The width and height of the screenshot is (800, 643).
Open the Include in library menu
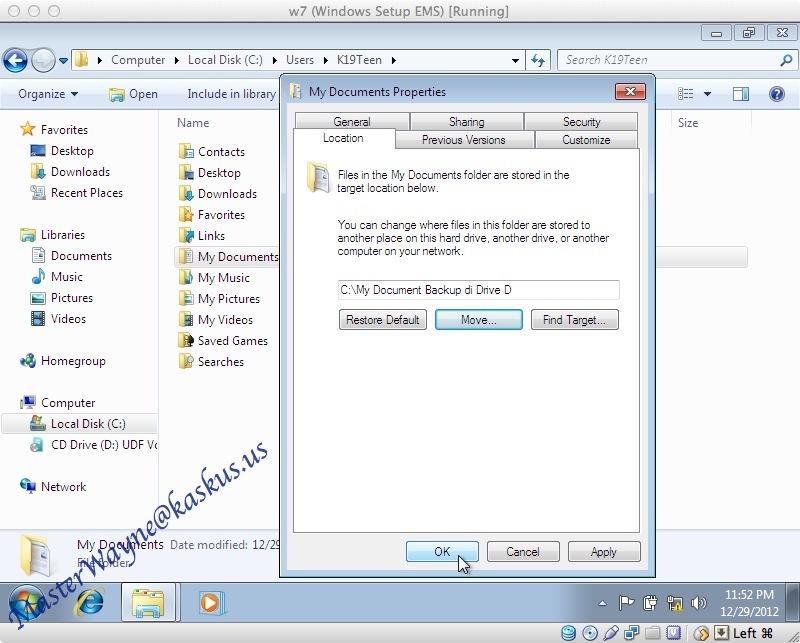pyautogui.click(x=231, y=94)
